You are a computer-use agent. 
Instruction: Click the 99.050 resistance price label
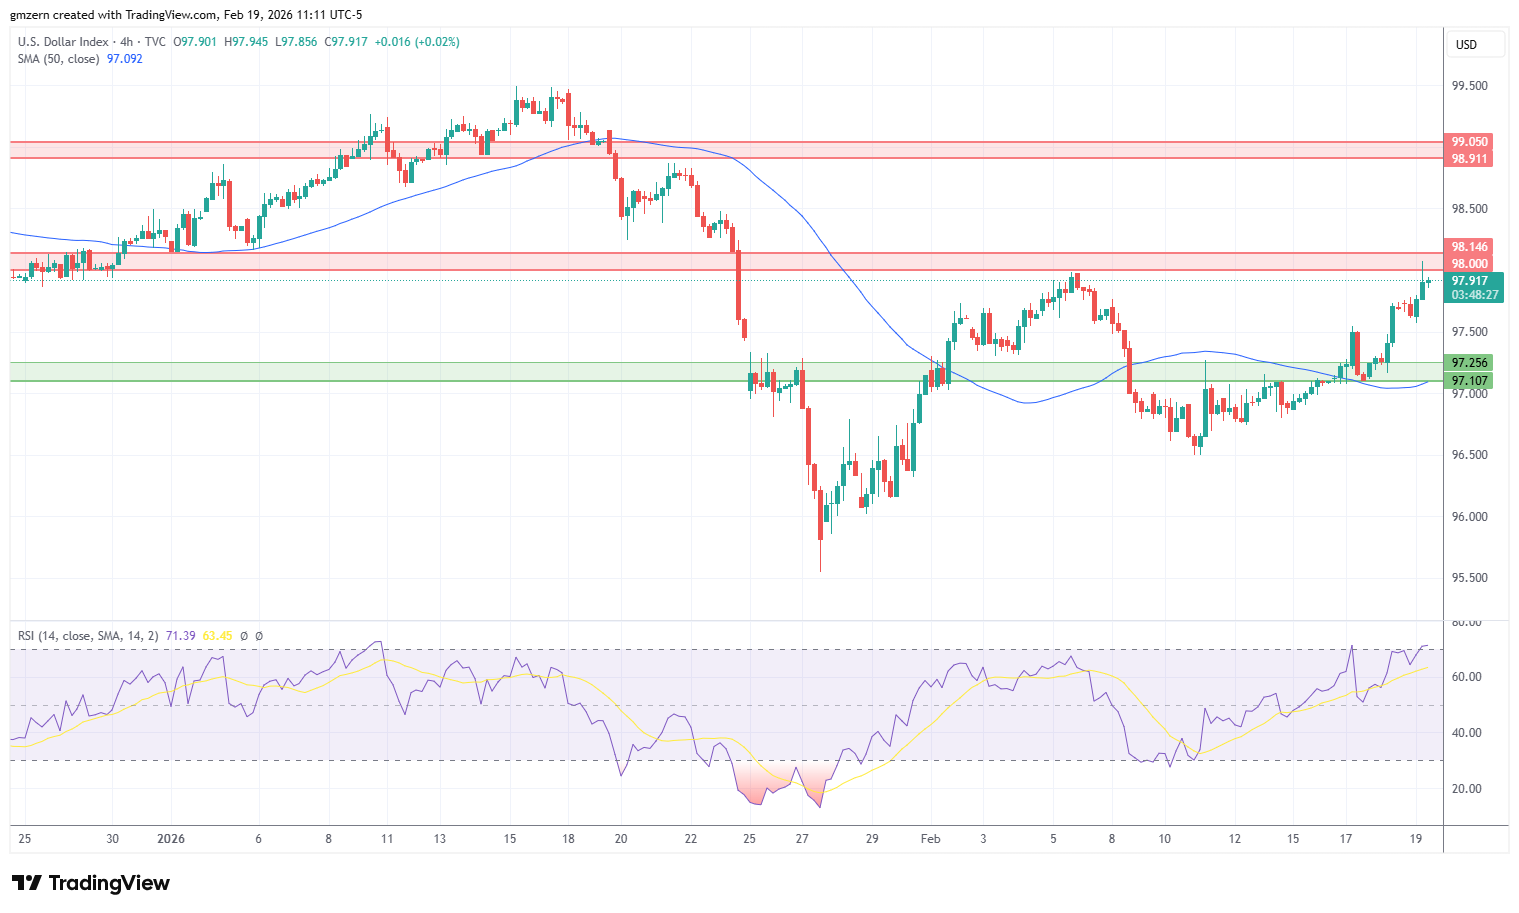pos(1469,142)
